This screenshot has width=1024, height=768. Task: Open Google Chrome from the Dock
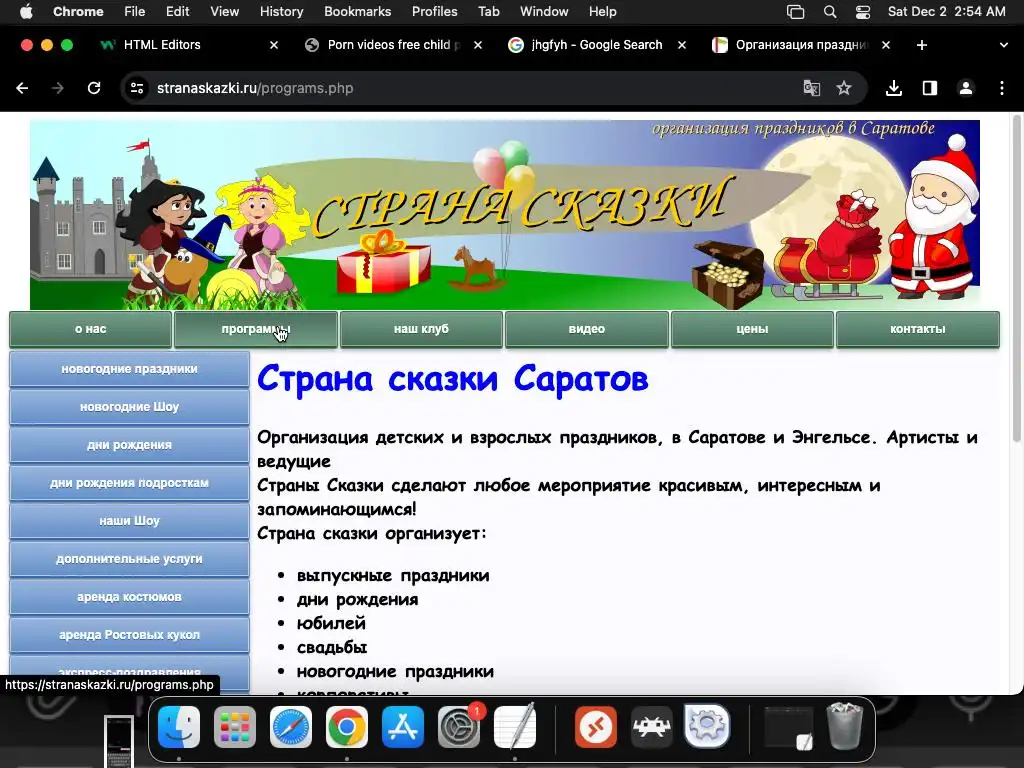tap(347, 726)
